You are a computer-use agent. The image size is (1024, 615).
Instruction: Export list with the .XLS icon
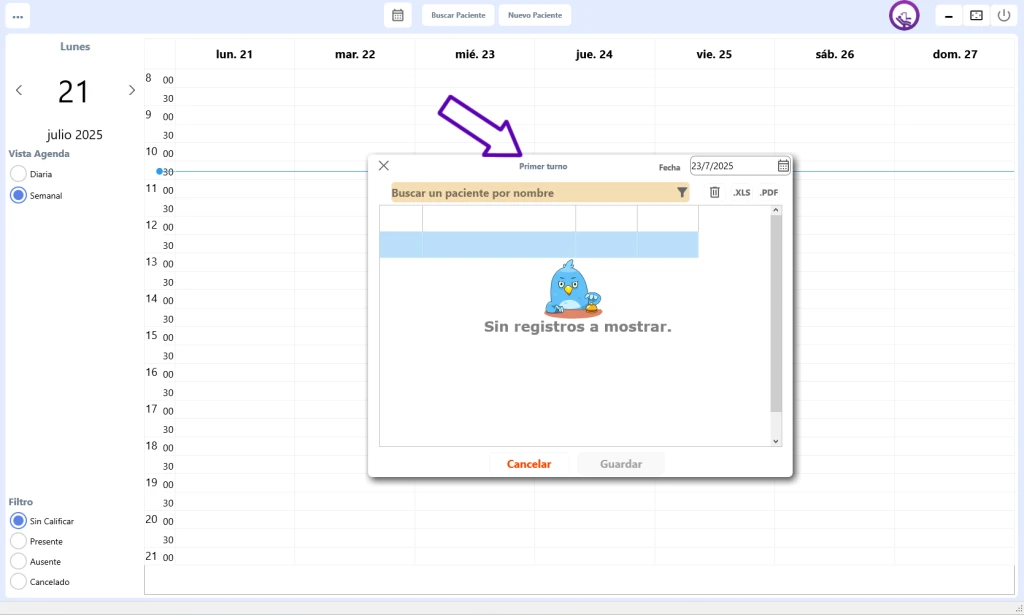(741, 192)
